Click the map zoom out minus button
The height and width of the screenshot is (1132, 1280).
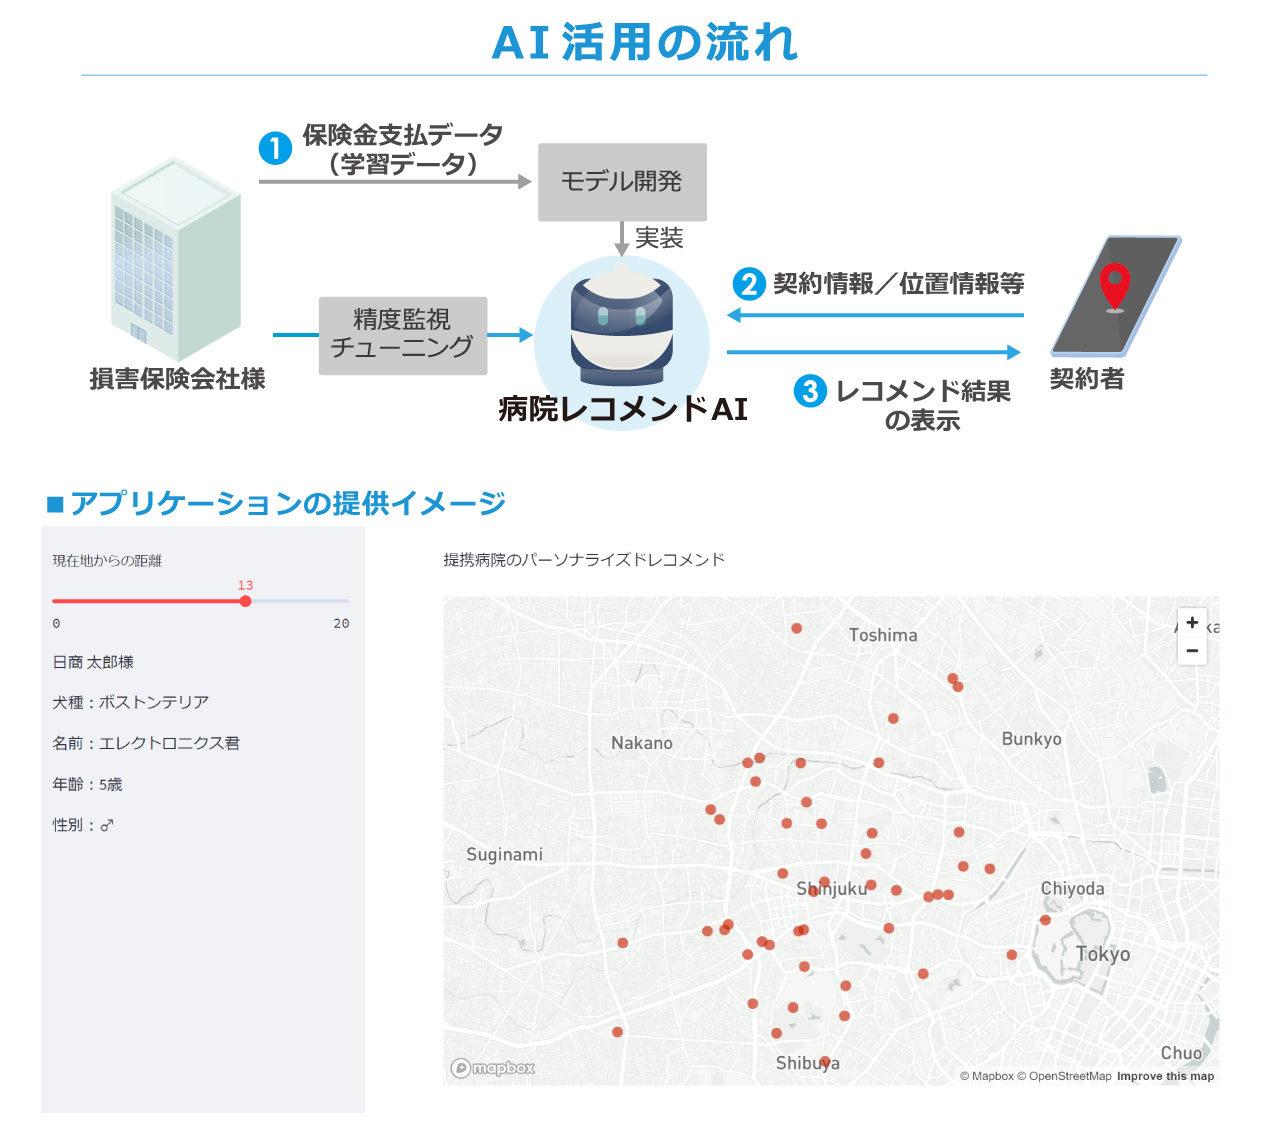pos(1192,651)
